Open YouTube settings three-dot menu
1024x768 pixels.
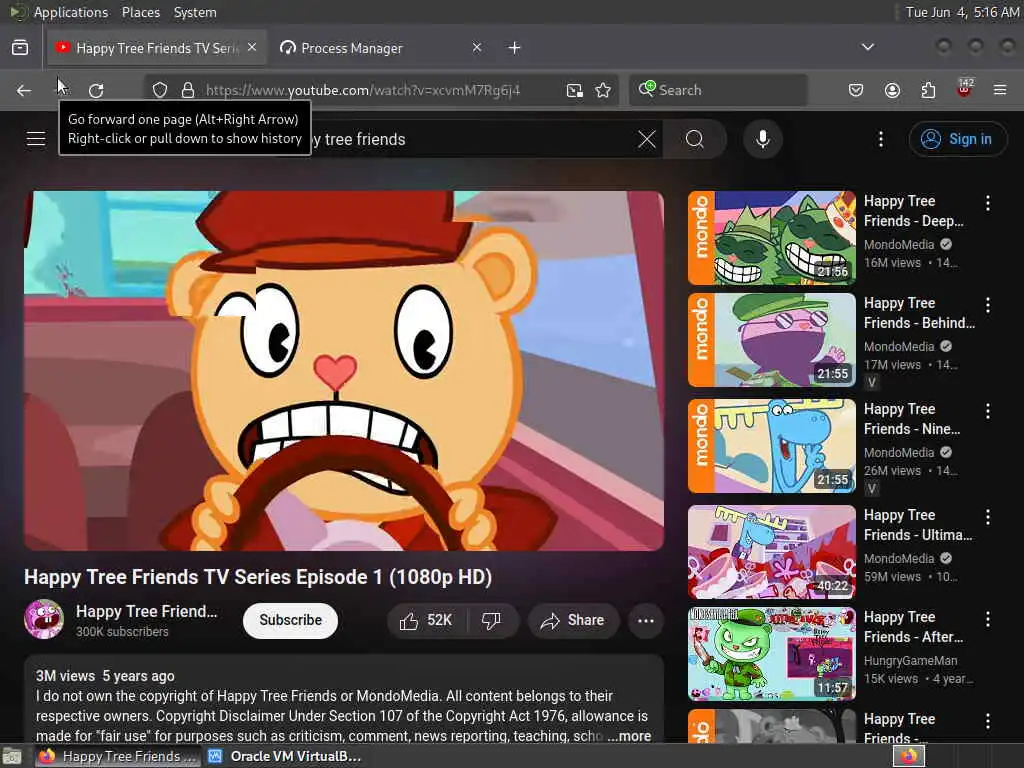click(x=881, y=139)
